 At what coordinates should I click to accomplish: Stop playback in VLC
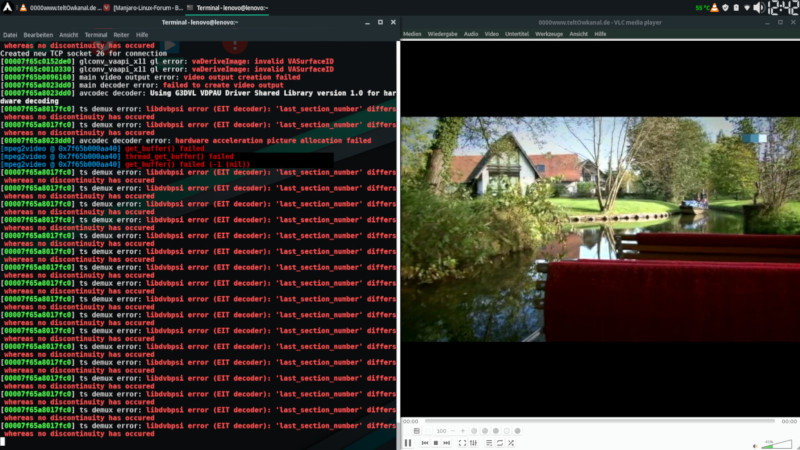click(x=436, y=442)
